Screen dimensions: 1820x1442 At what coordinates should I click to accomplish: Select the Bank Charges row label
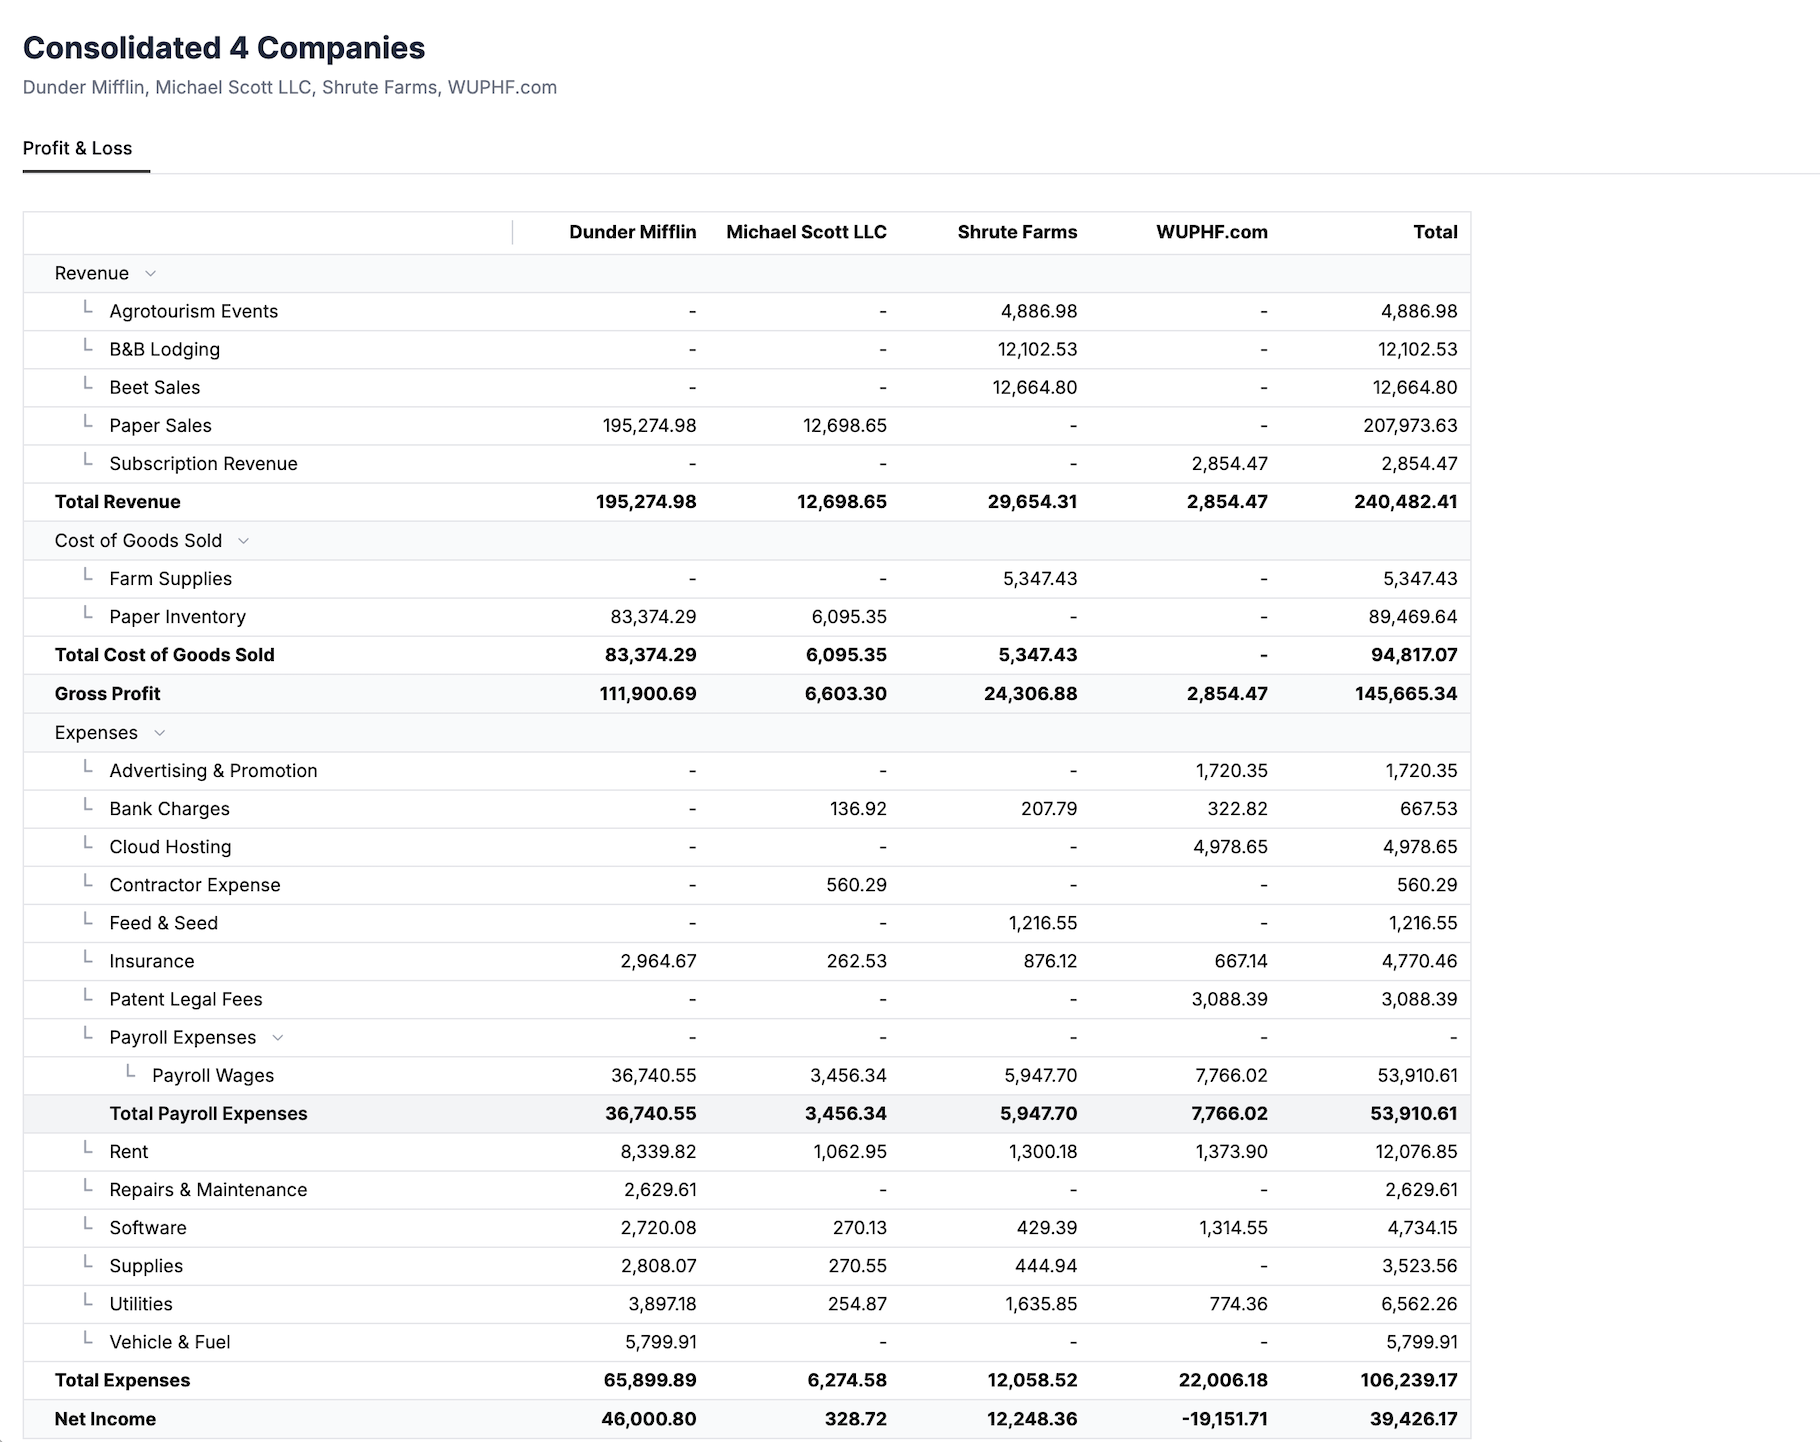(x=170, y=809)
